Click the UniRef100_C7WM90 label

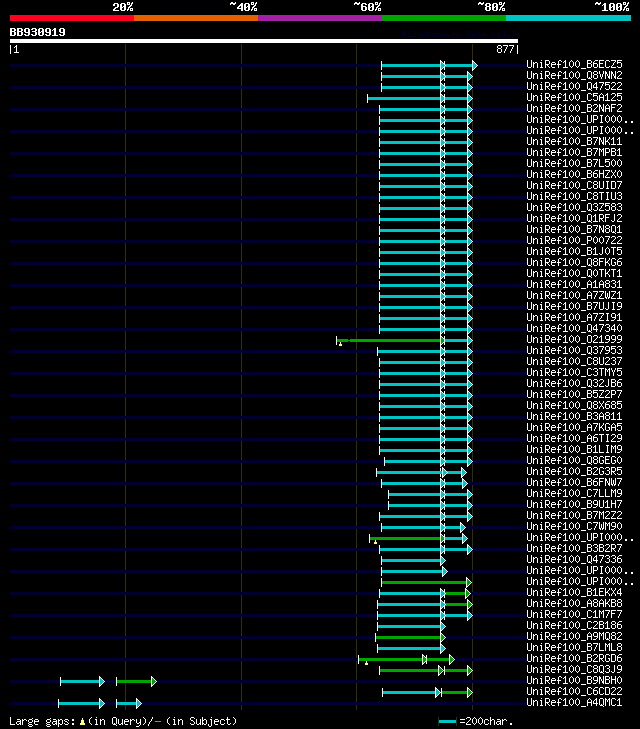coord(574,526)
